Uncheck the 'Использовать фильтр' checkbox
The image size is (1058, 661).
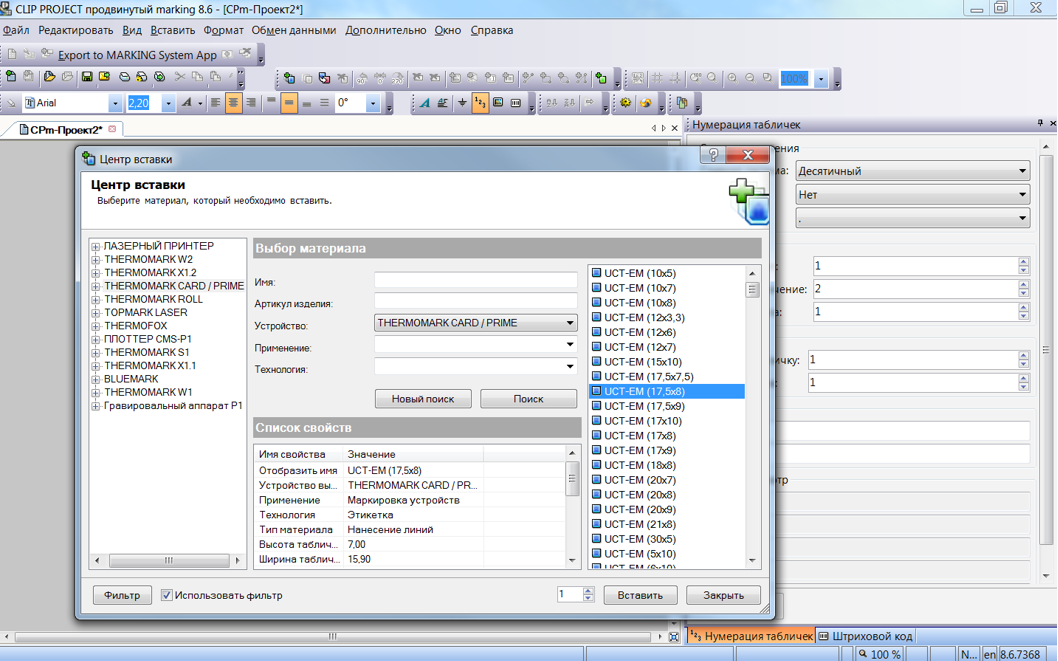point(166,596)
